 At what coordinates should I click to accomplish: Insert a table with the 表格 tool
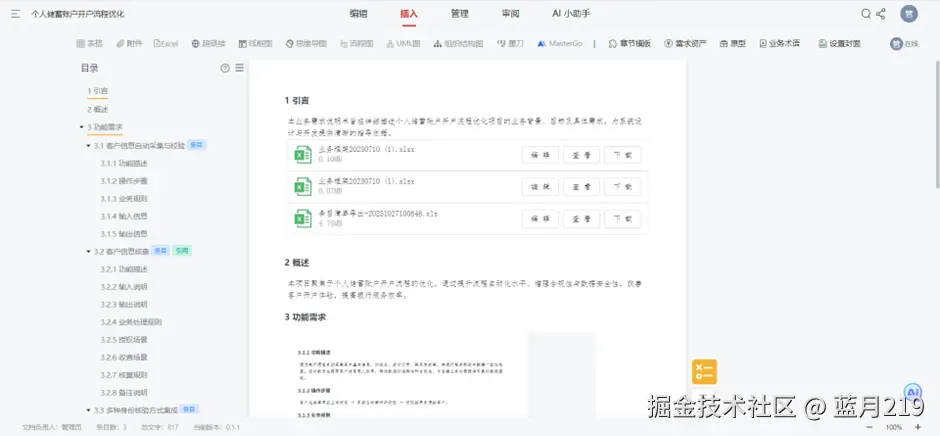(89, 43)
